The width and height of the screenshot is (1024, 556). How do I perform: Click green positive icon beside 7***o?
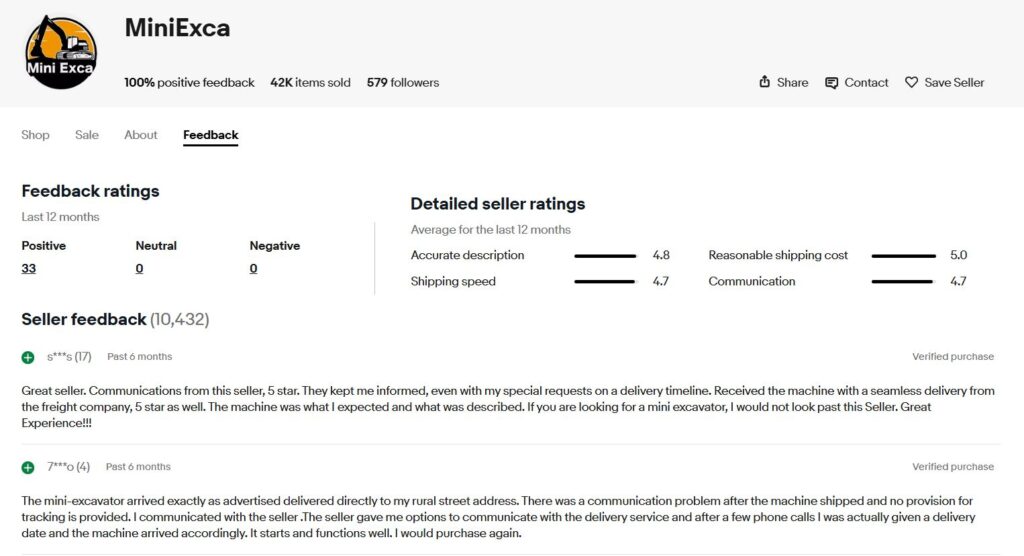point(28,467)
